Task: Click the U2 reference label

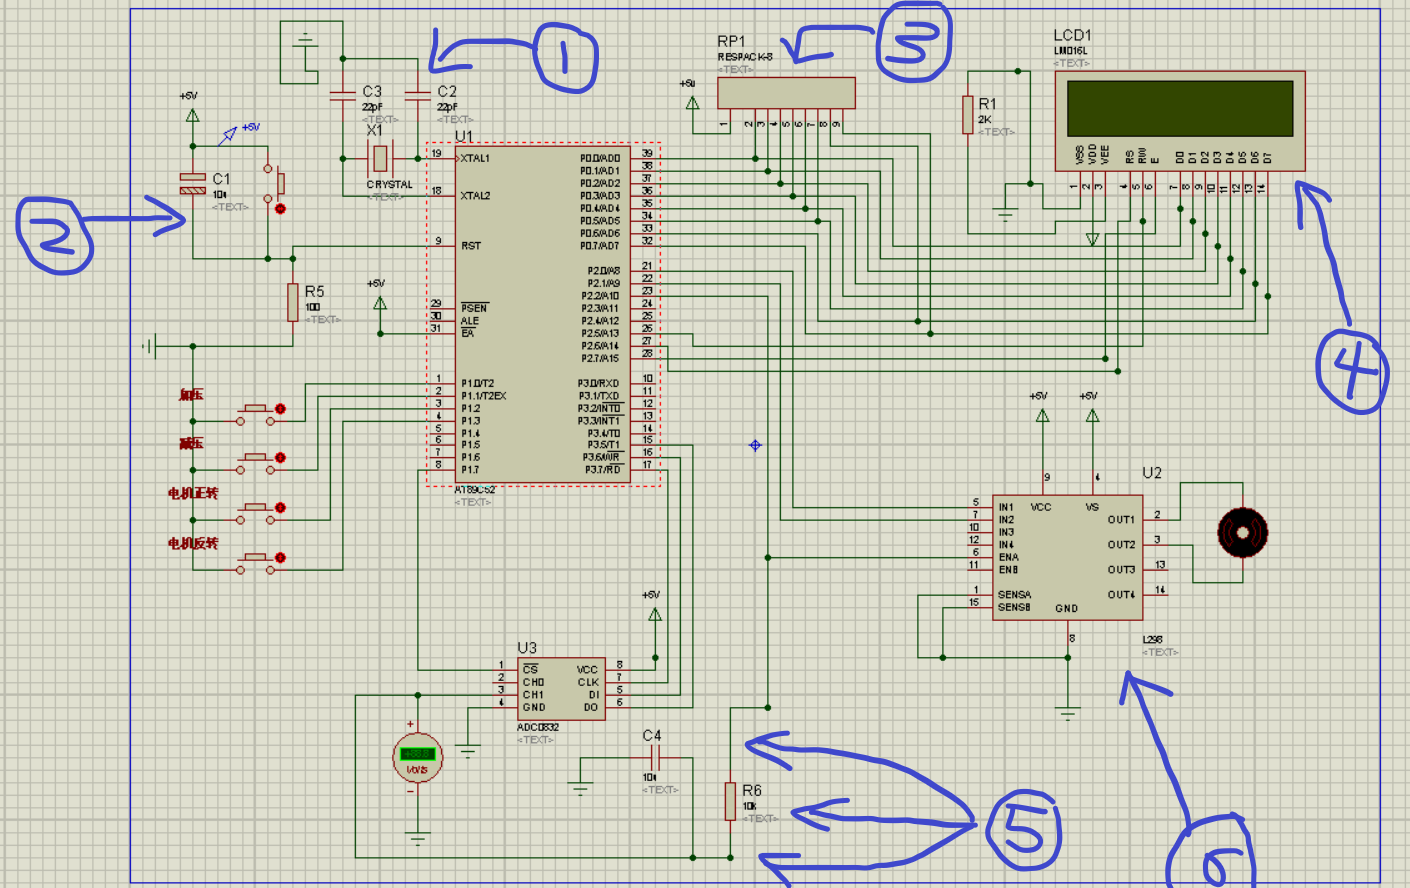Action: coord(1152,473)
